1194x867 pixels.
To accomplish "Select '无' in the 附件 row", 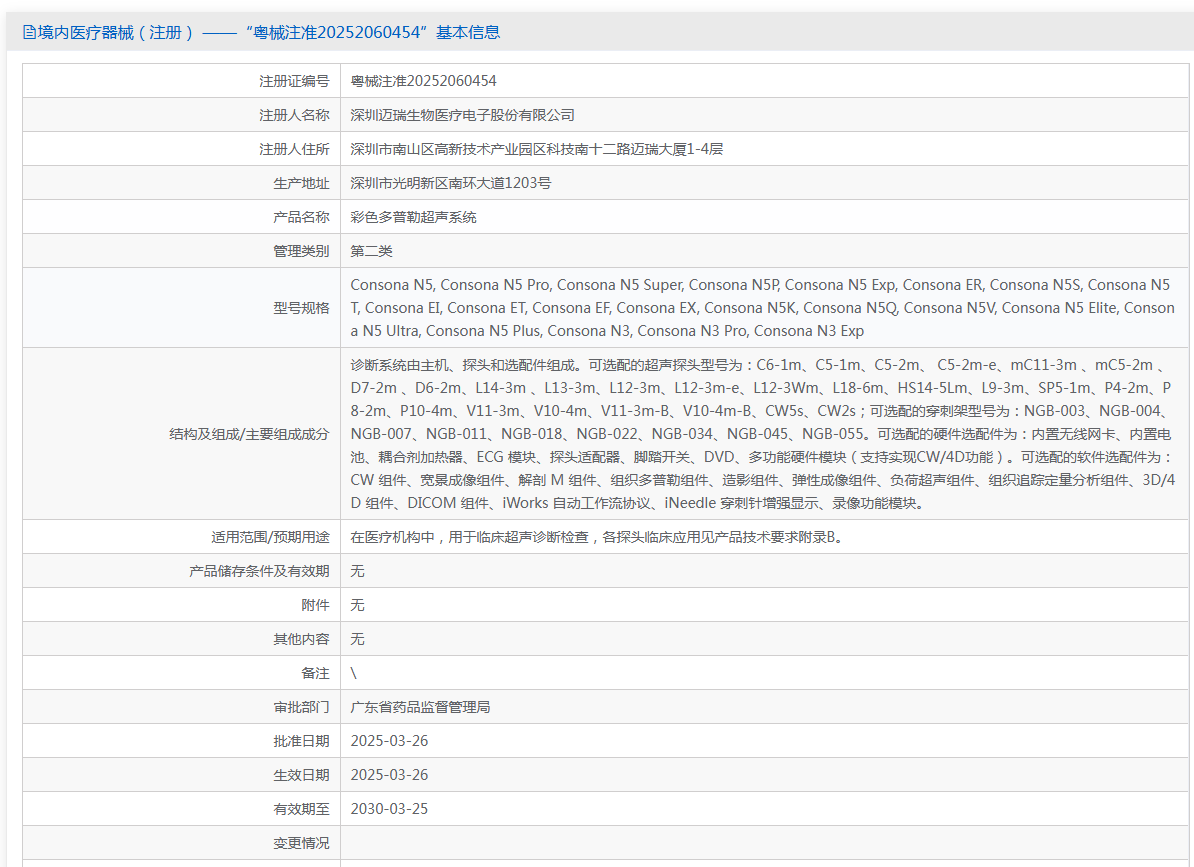I will (x=357, y=605).
